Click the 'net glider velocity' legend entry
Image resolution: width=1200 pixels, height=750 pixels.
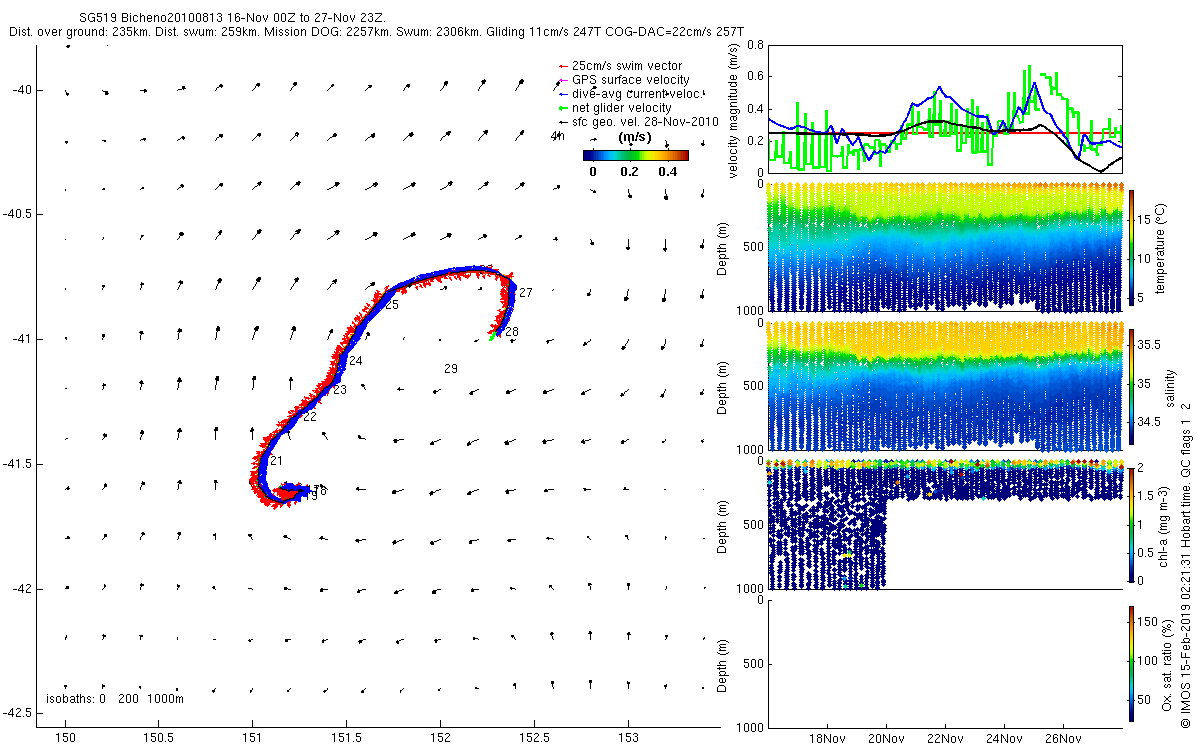tap(614, 108)
